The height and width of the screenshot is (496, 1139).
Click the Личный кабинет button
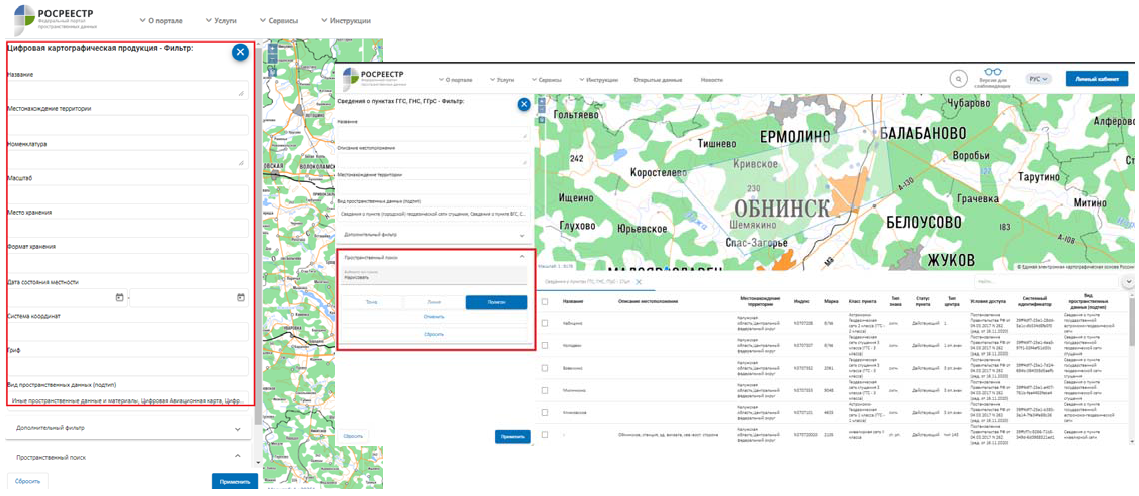click(1096, 79)
